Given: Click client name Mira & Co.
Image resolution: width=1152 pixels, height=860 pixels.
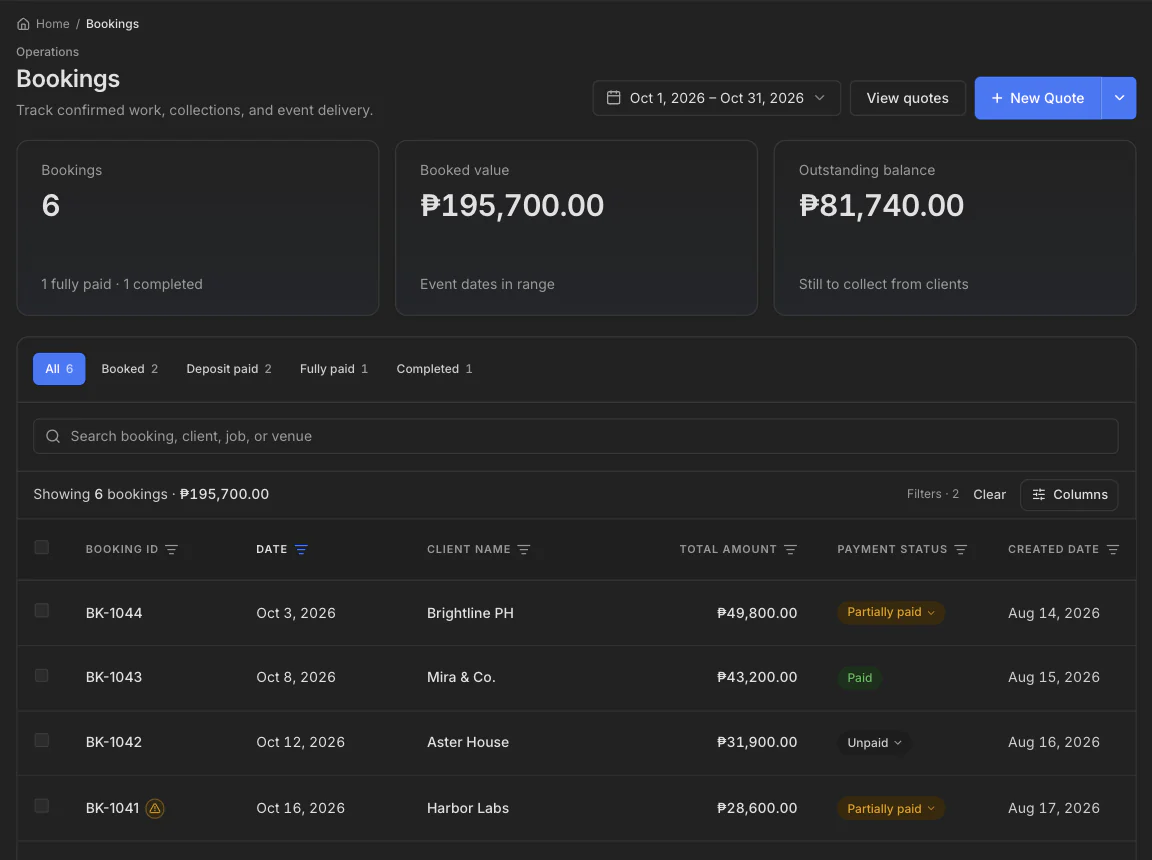Looking at the screenshot, I should click(461, 677).
